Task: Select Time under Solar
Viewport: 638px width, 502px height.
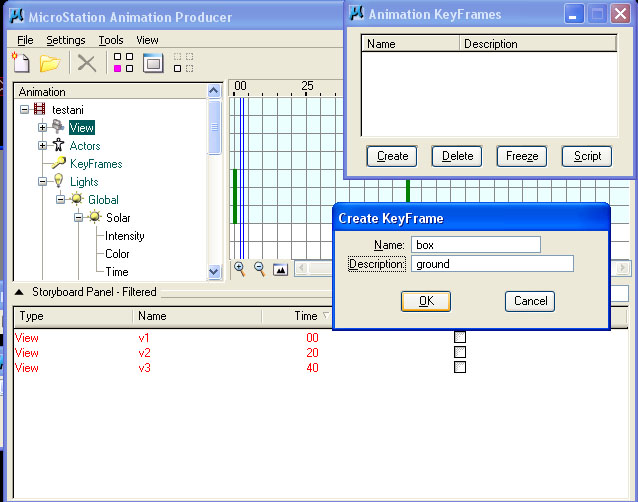Action: click(x=117, y=271)
